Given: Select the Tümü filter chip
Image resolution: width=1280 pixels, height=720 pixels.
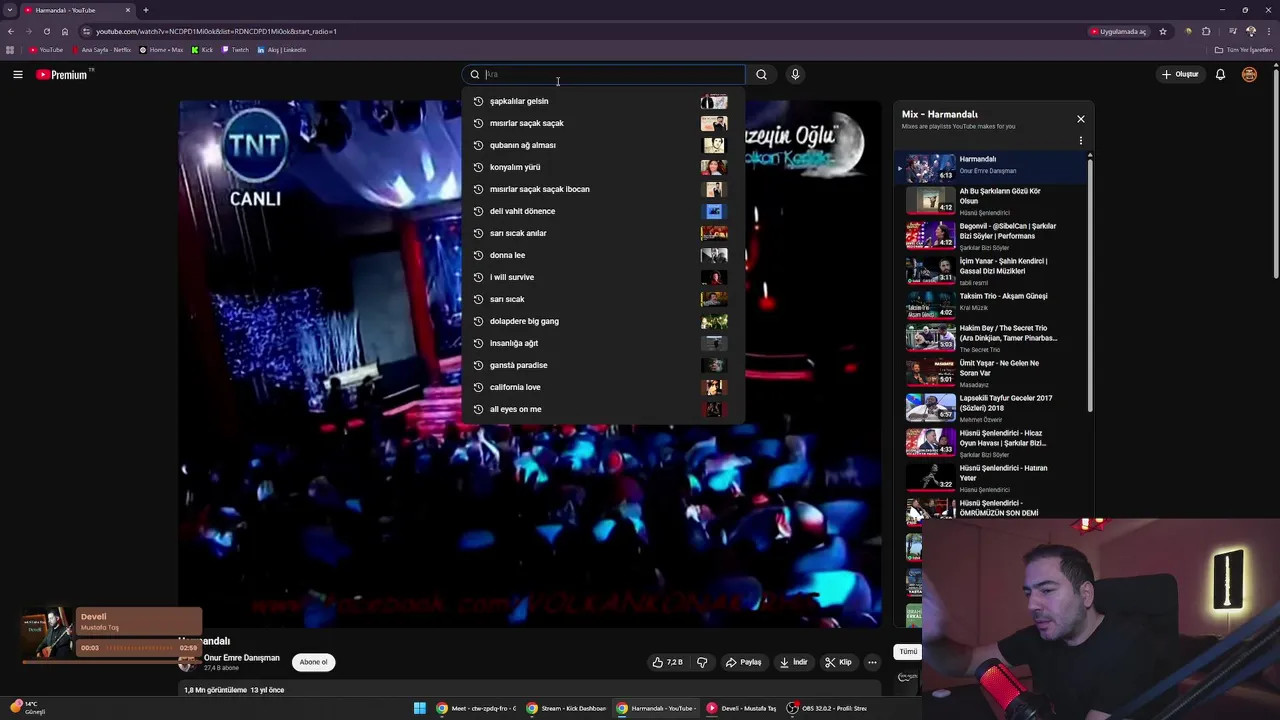Looking at the screenshot, I should click(908, 652).
